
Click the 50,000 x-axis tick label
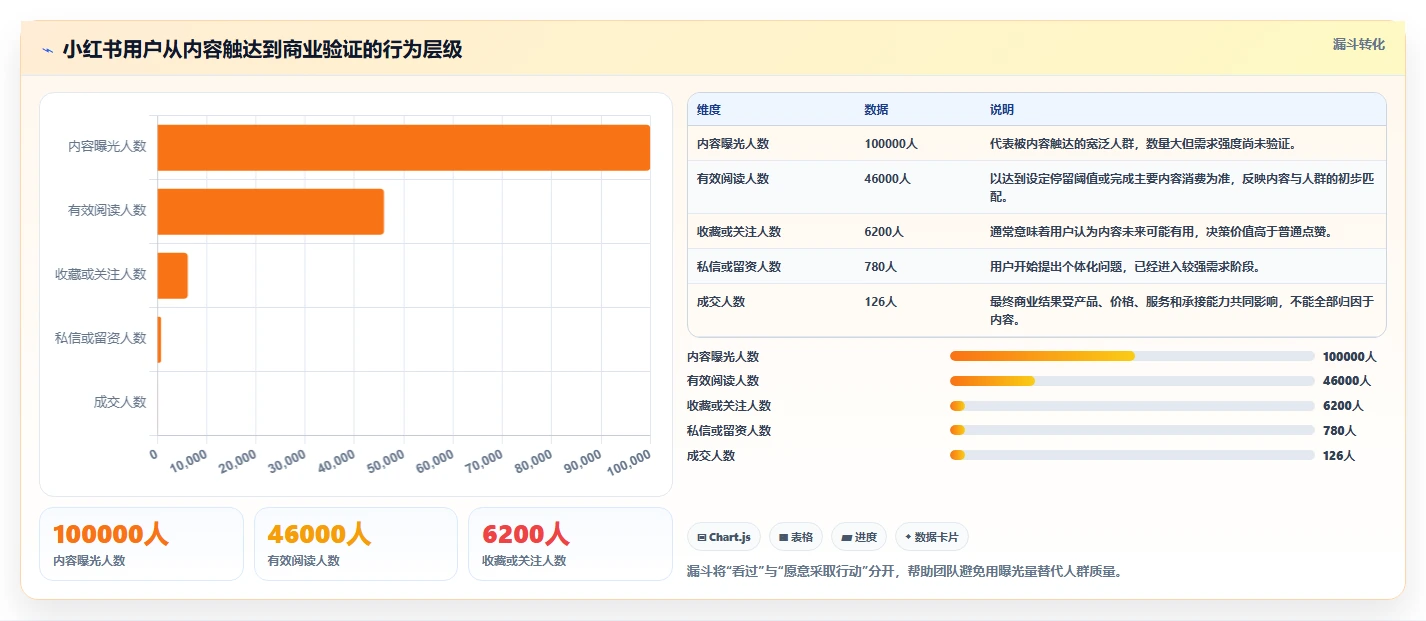click(386, 461)
